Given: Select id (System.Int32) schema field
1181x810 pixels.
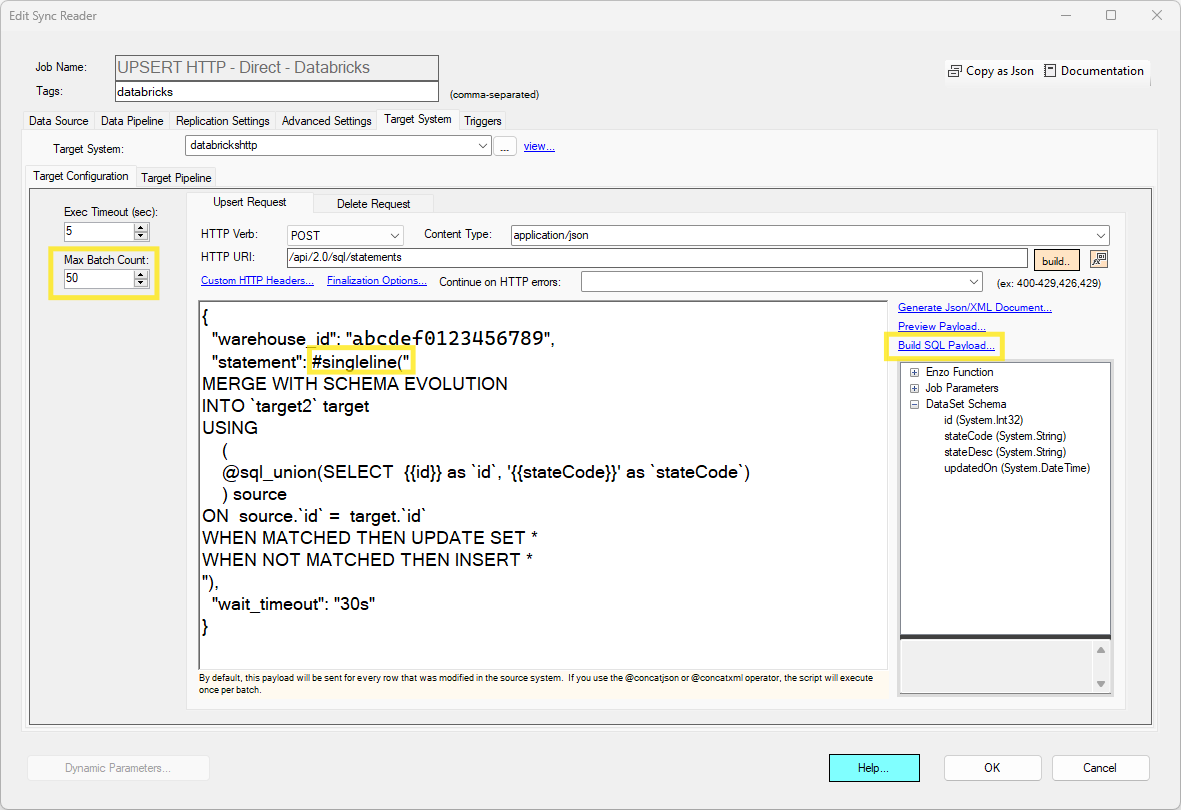Looking at the screenshot, I should [x=984, y=420].
